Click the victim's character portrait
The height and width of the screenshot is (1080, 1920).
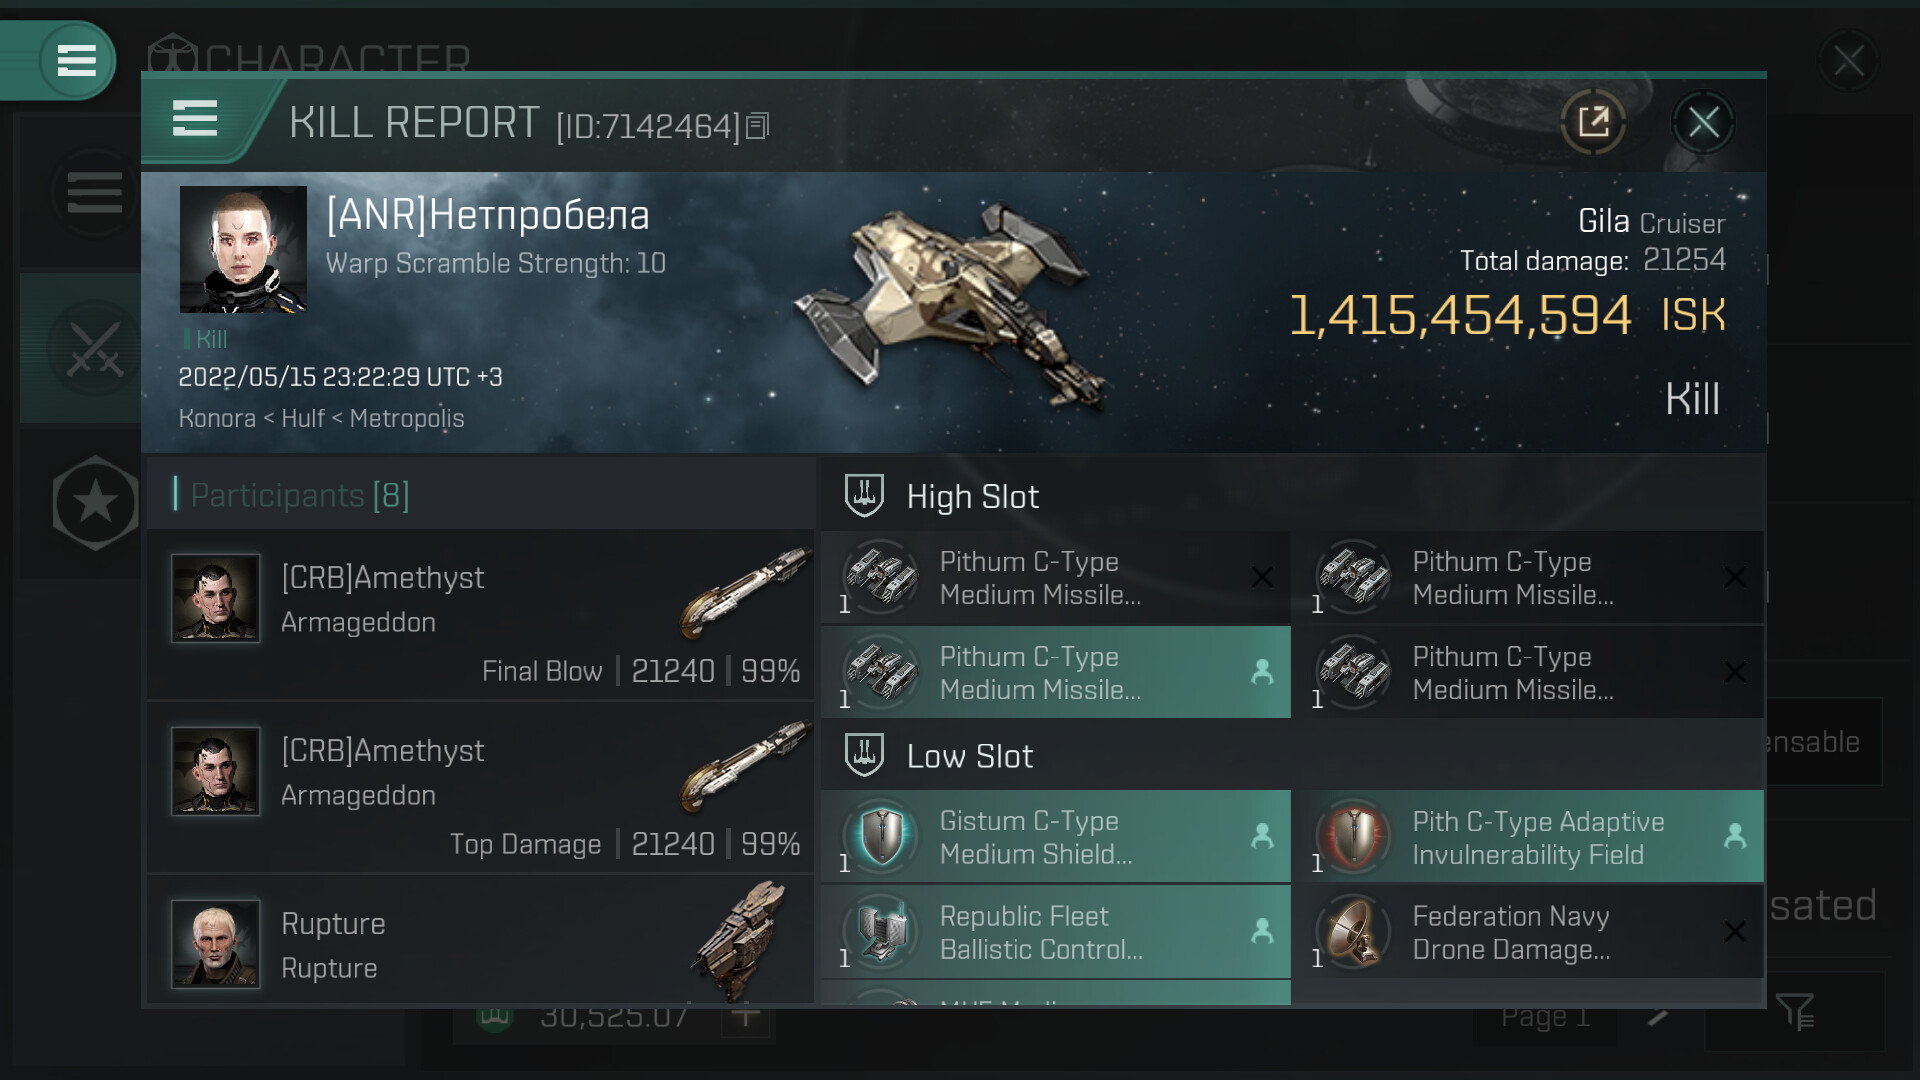(243, 250)
